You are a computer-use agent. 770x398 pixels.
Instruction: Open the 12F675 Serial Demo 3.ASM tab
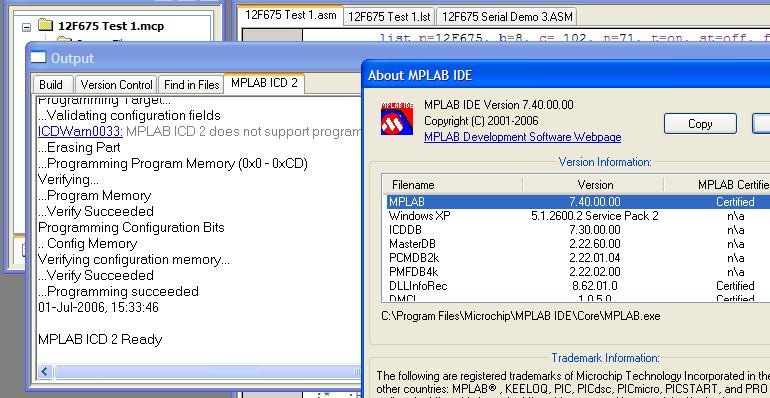[507, 17]
